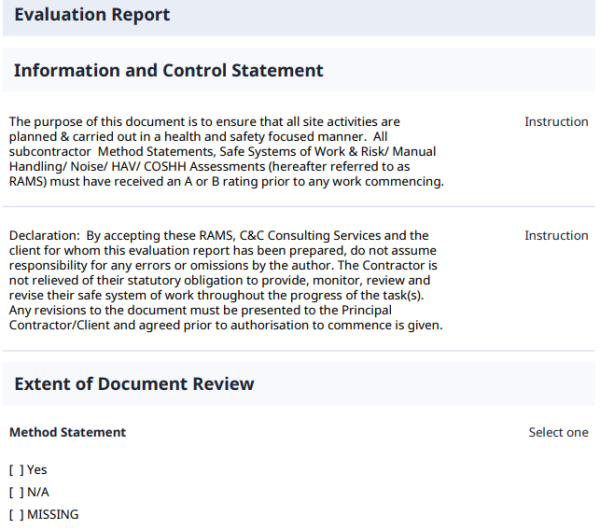Screen dimensions: 600x529
Task: Click the purpose of this document paragraph
Action: pos(200,152)
